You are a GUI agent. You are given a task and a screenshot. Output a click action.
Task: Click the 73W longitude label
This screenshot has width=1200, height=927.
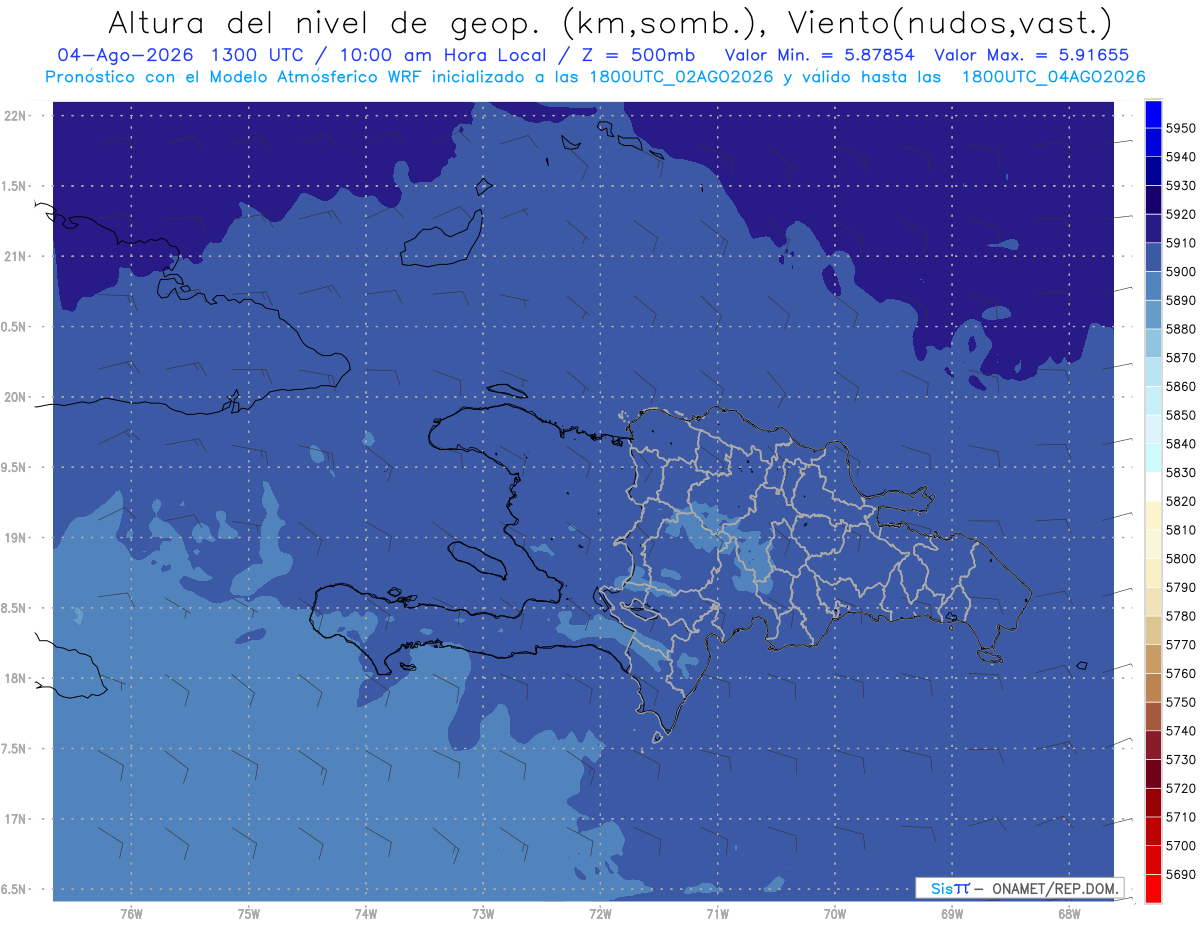click(x=483, y=914)
